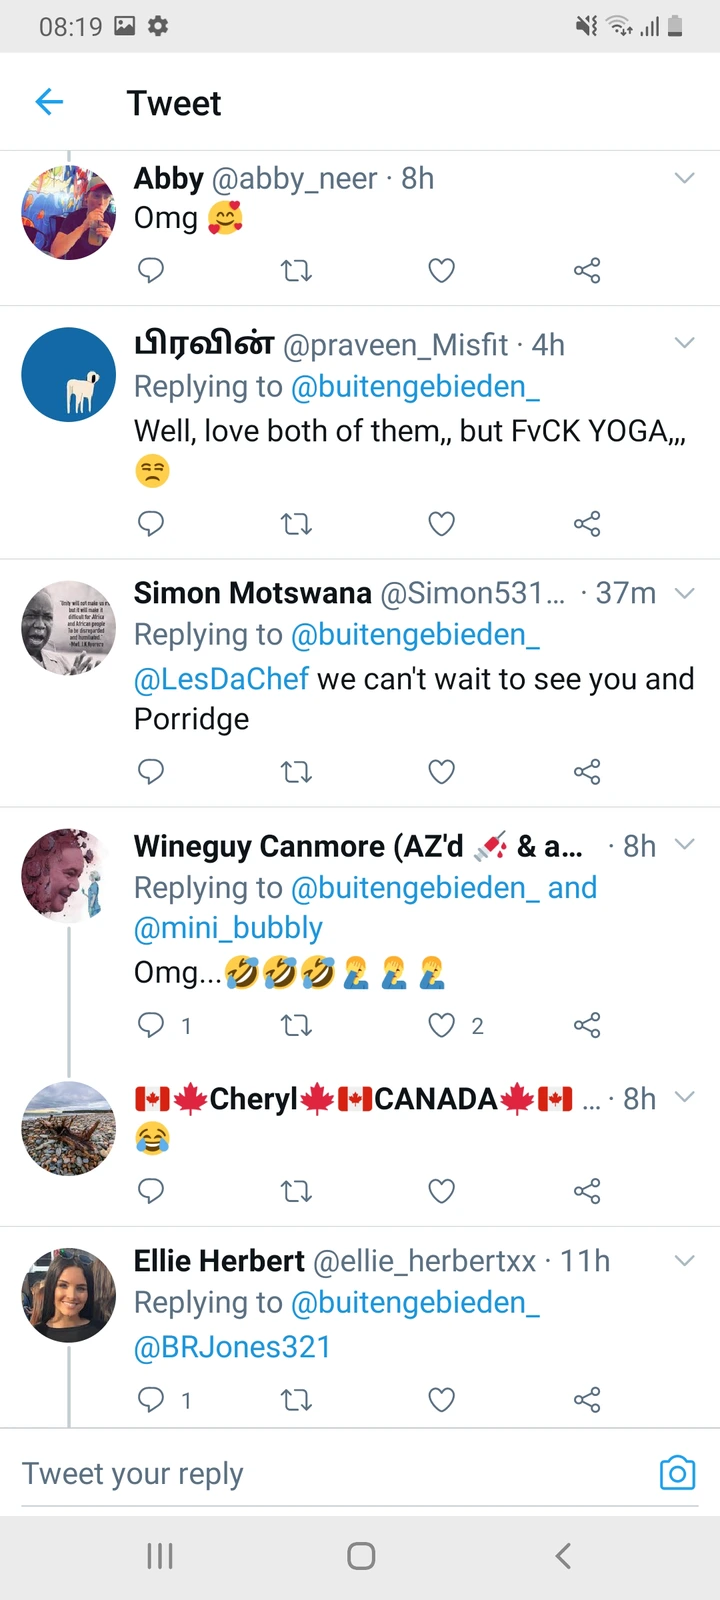Screen dimensions: 720x1600
Task: Retweet the FvCK YOGA tweet
Action: point(296,523)
